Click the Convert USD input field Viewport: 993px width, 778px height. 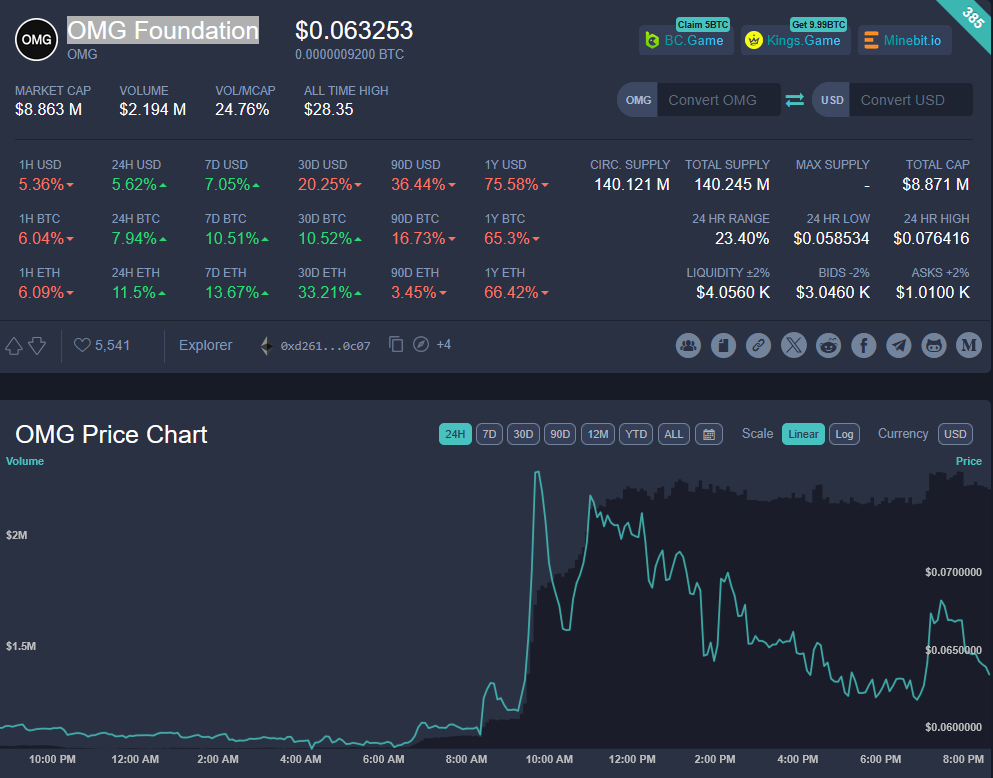tap(911, 100)
